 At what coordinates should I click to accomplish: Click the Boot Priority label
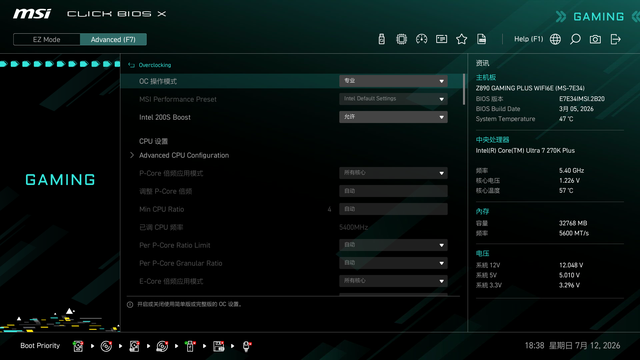40,346
